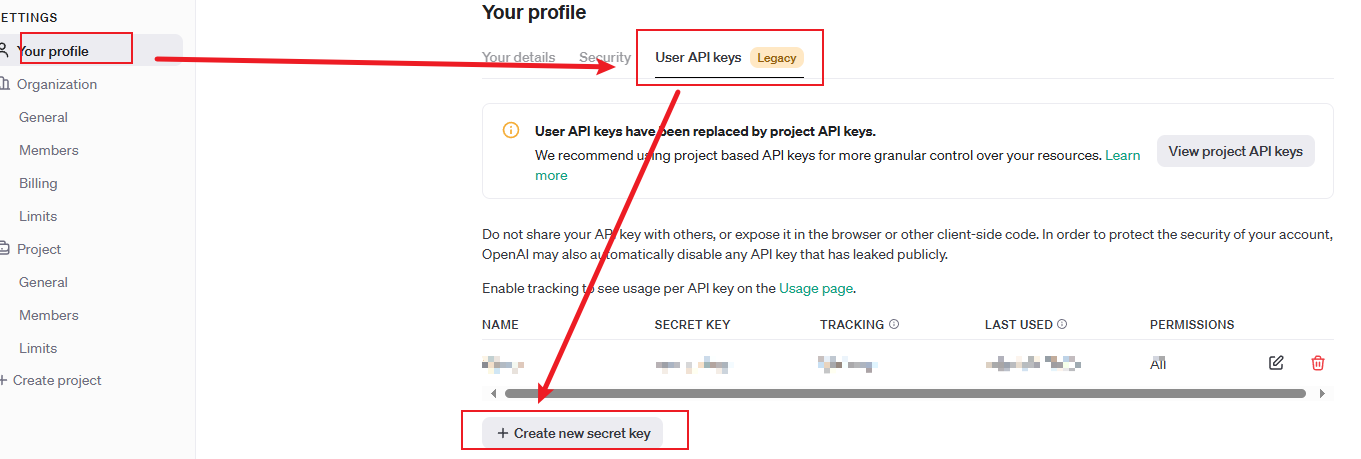
Task: Click the warning info icon in banner
Action: point(511,130)
